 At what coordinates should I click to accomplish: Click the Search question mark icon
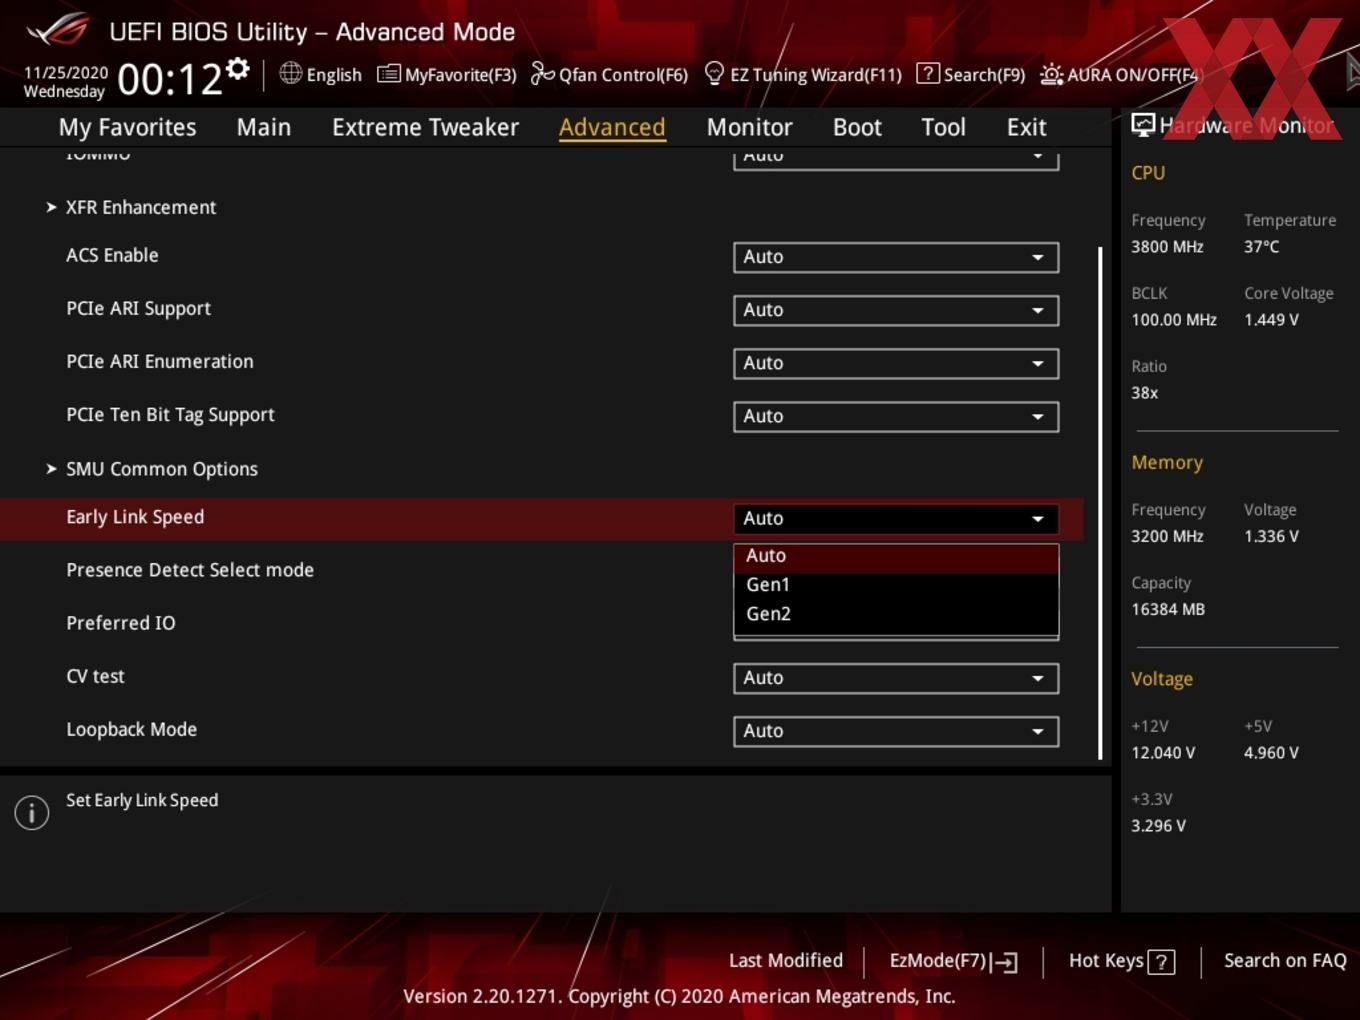(927, 73)
